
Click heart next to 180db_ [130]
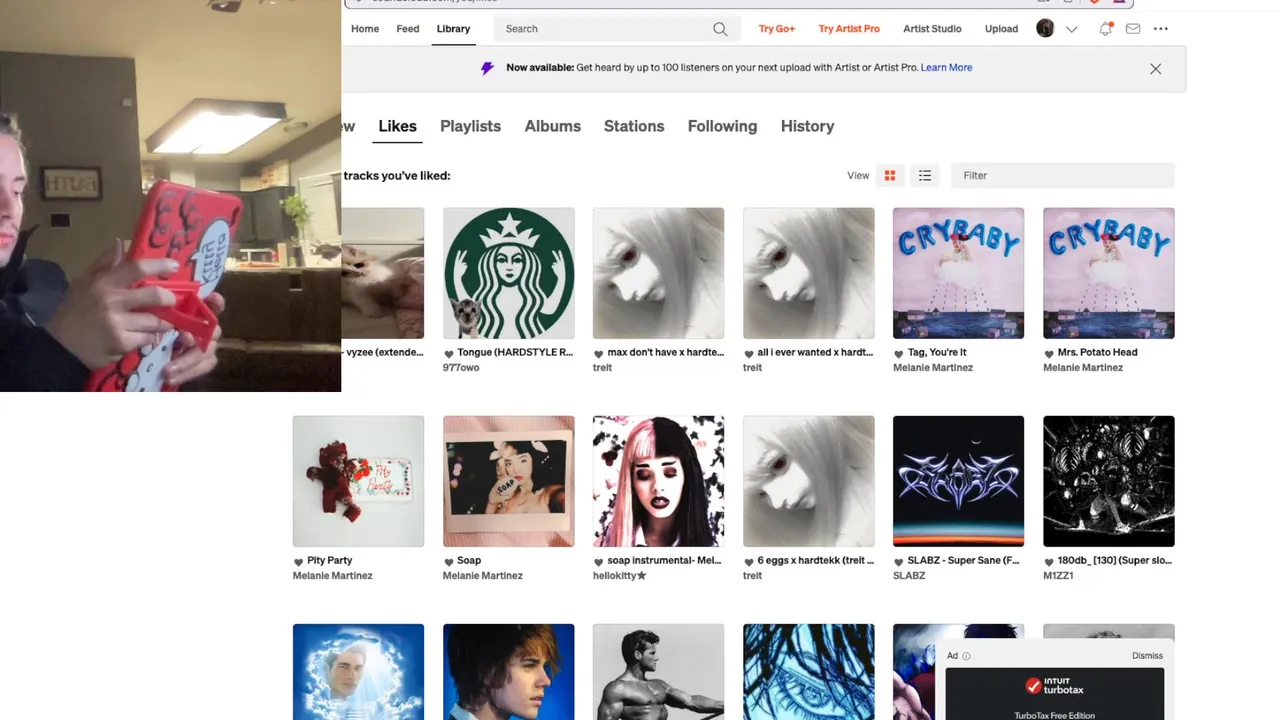[1049, 562]
